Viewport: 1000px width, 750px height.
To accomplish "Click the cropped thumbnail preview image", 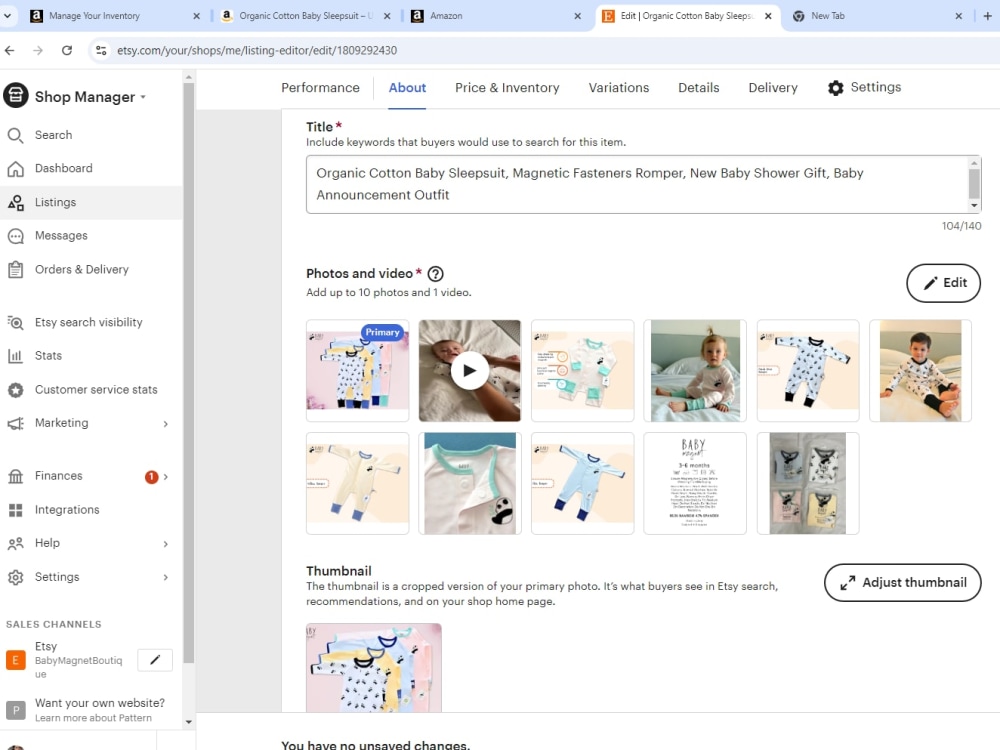I will [x=374, y=668].
